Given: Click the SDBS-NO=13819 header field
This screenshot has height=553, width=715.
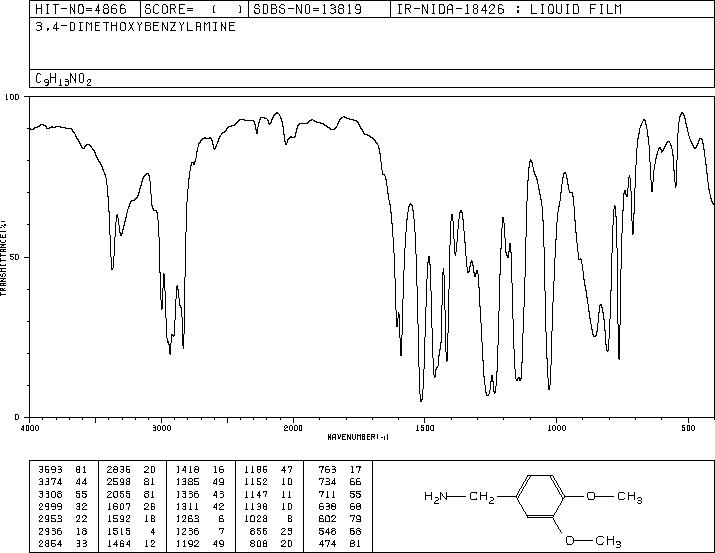Looking at the screenshot, I should [x=319, y=9].
